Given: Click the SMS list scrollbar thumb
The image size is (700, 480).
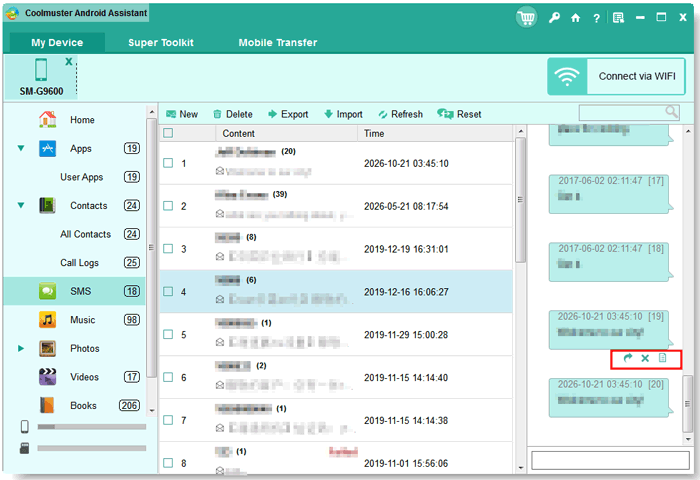Looking at the screenshot, I should [x=520, y=200].
